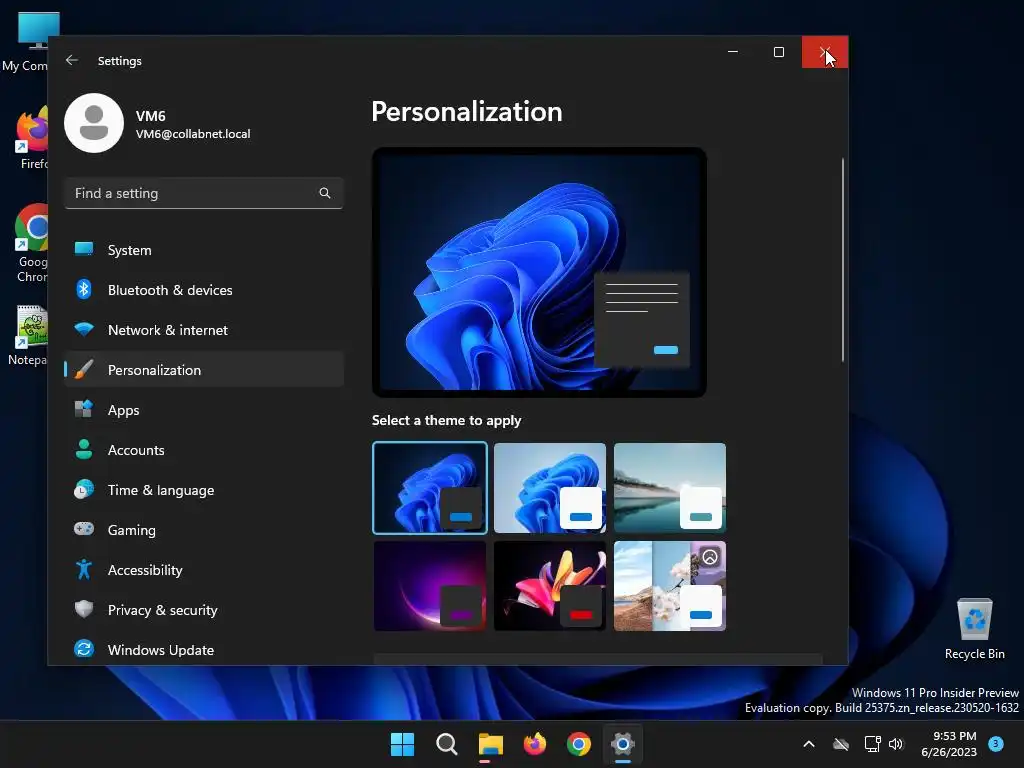Viewport: 1024px width, 768px height.
Task: Click the Windows Update refresh icon
Action: pos(84,649)
